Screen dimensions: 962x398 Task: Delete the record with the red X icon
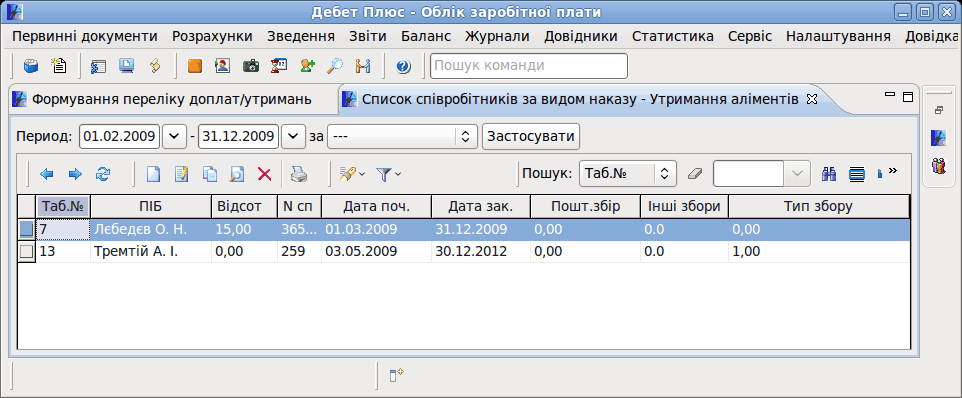pos(264,175)
